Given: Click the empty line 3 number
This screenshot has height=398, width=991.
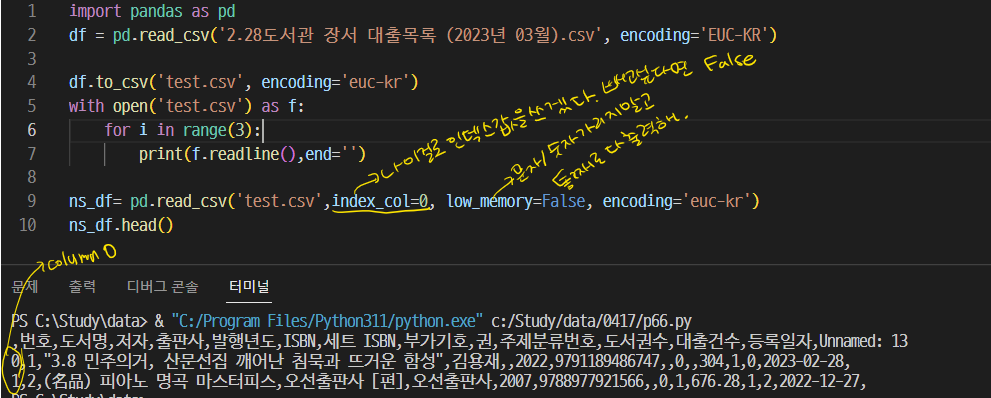Looking at the screenshot, I should pos(32,59).
